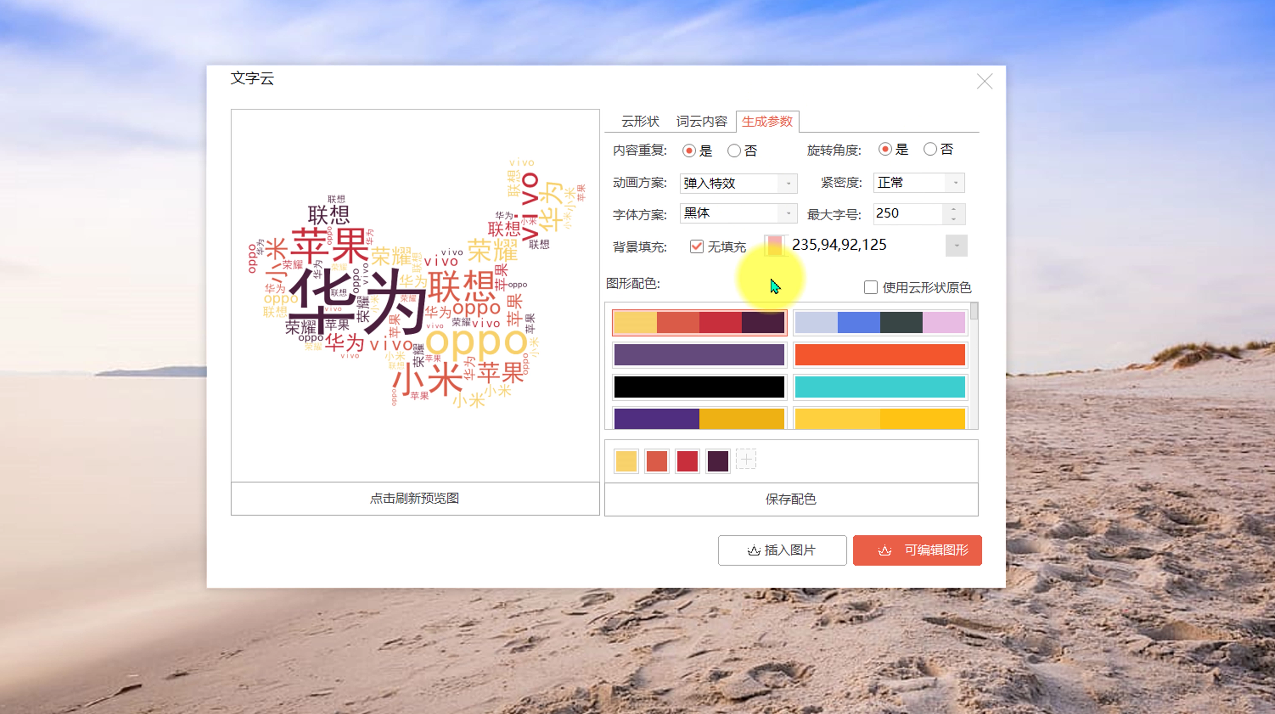Open the 动画方案 dropdown showing 弹入特效
This screenshot has width=1275, height=714.
(739, 183)
